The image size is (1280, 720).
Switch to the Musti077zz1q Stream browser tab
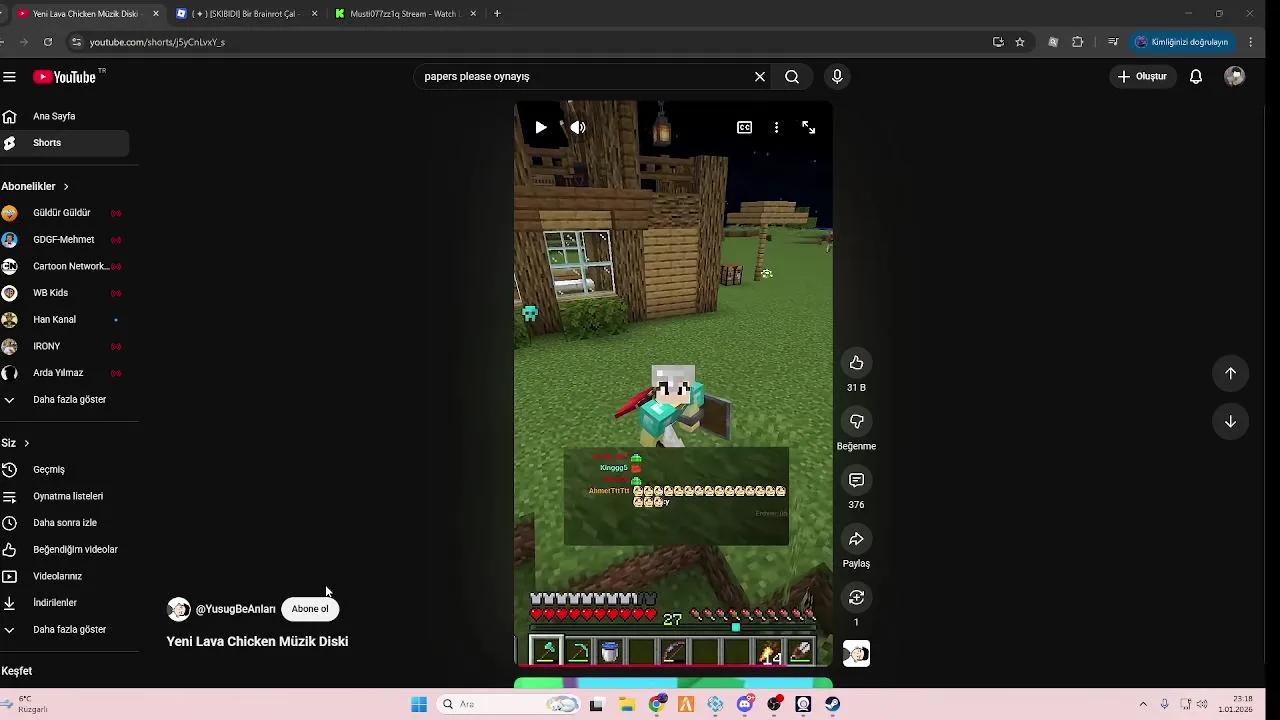[405, 14]
